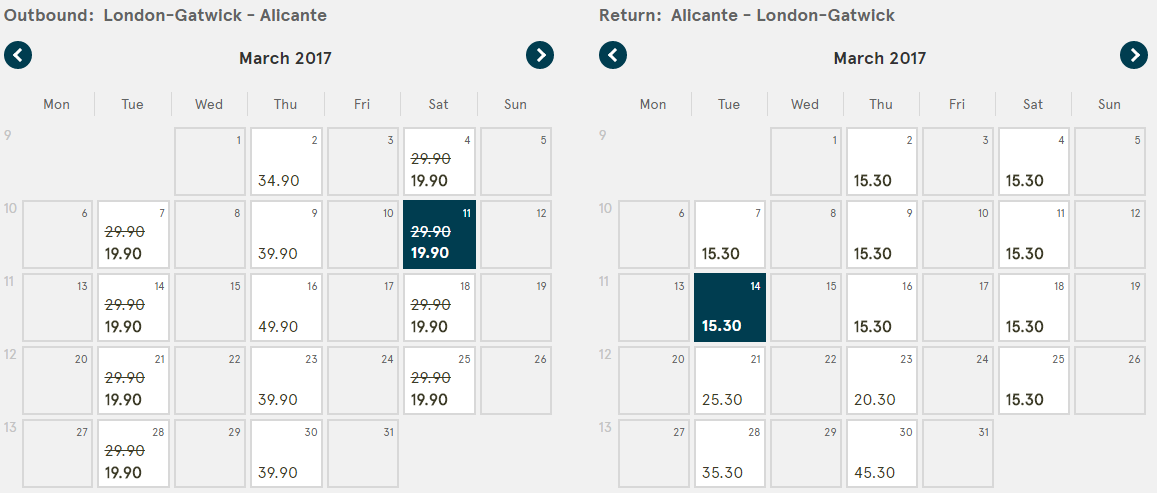Select outbound March 2 fare 34.90
Image resolution: width=1157 pixels, height=493 pixels.
[x=286, y=162]
